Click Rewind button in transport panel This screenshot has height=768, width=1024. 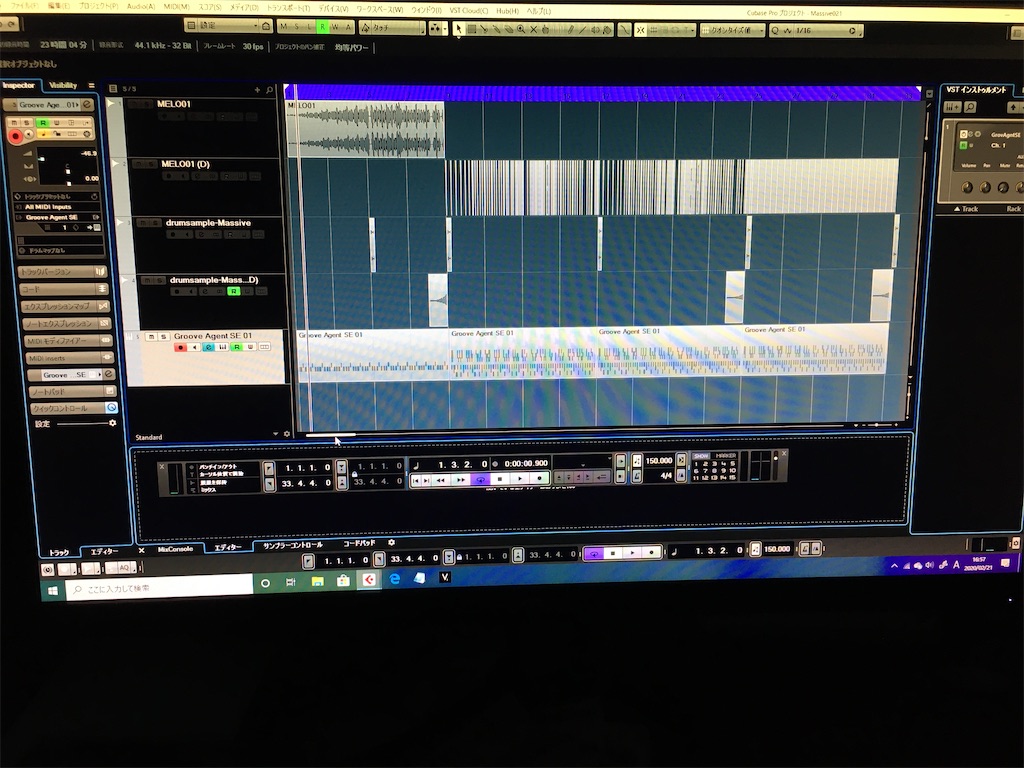click(441, 480)
